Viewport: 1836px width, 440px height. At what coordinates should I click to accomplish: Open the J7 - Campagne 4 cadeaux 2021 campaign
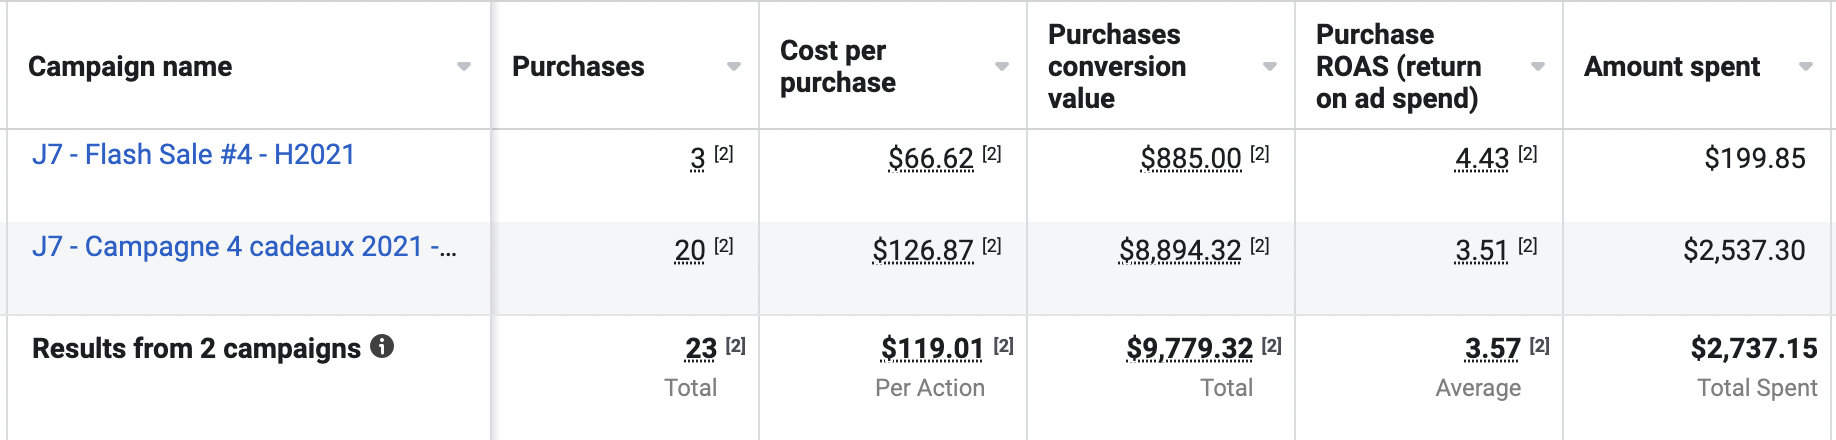(244, 247)
